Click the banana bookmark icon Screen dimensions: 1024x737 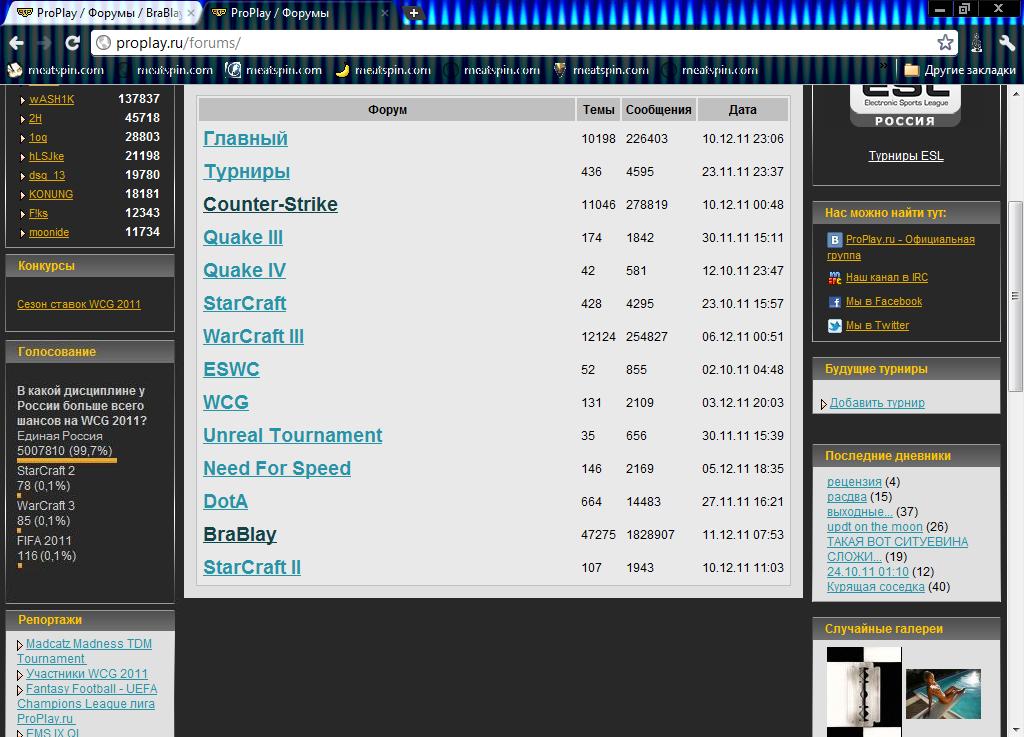[342, 70]
